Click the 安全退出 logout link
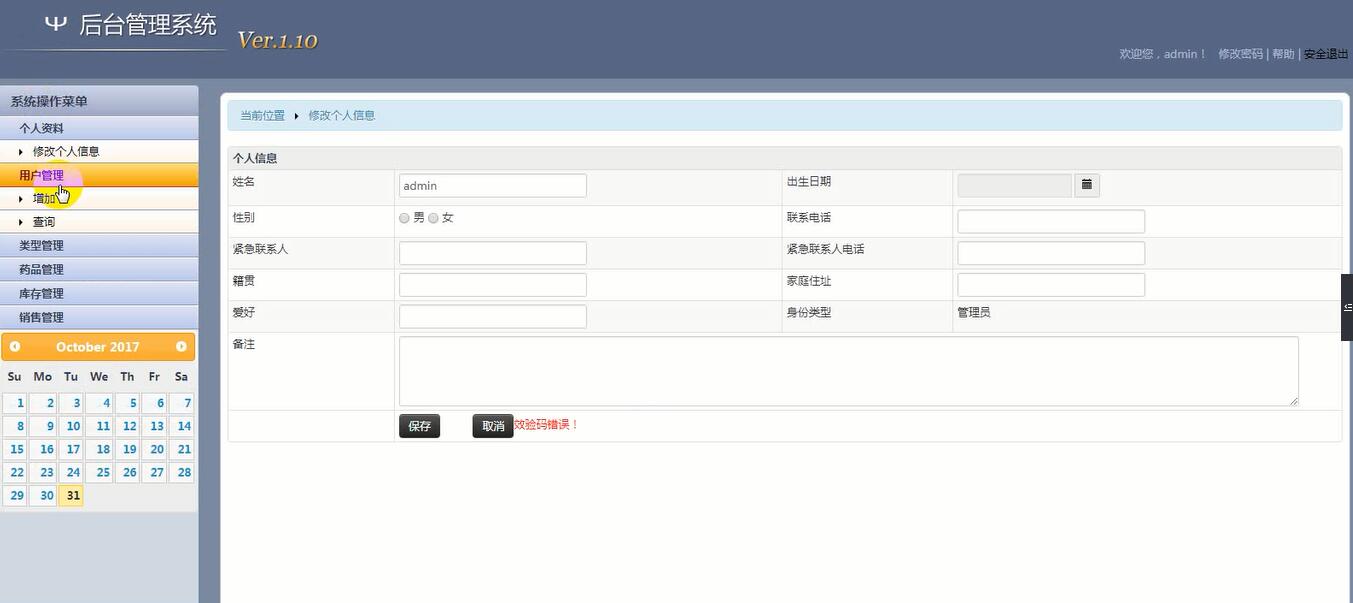Image resolution: width=1353 pixels, height=603 pixels. point(1326,54)
